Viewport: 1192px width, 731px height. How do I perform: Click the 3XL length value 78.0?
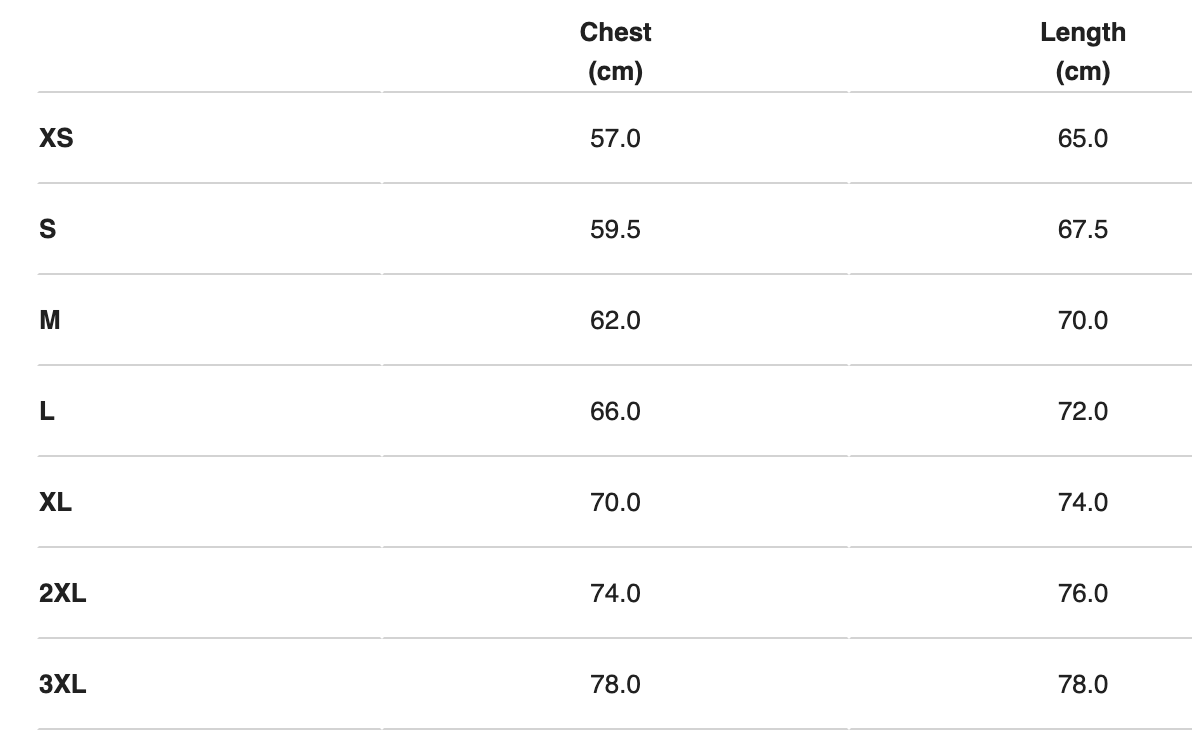pos(1083,684)
